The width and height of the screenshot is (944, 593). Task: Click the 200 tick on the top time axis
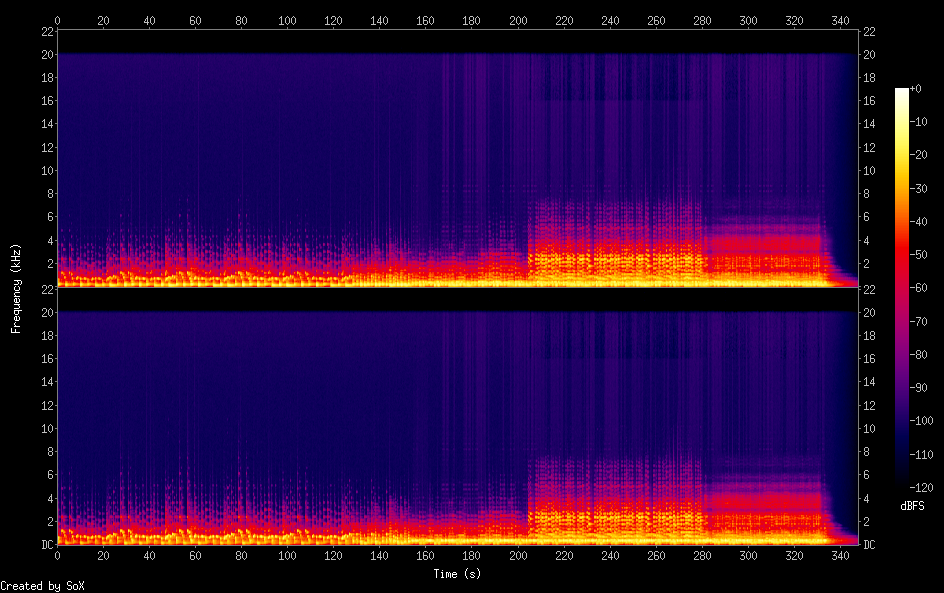517,19
